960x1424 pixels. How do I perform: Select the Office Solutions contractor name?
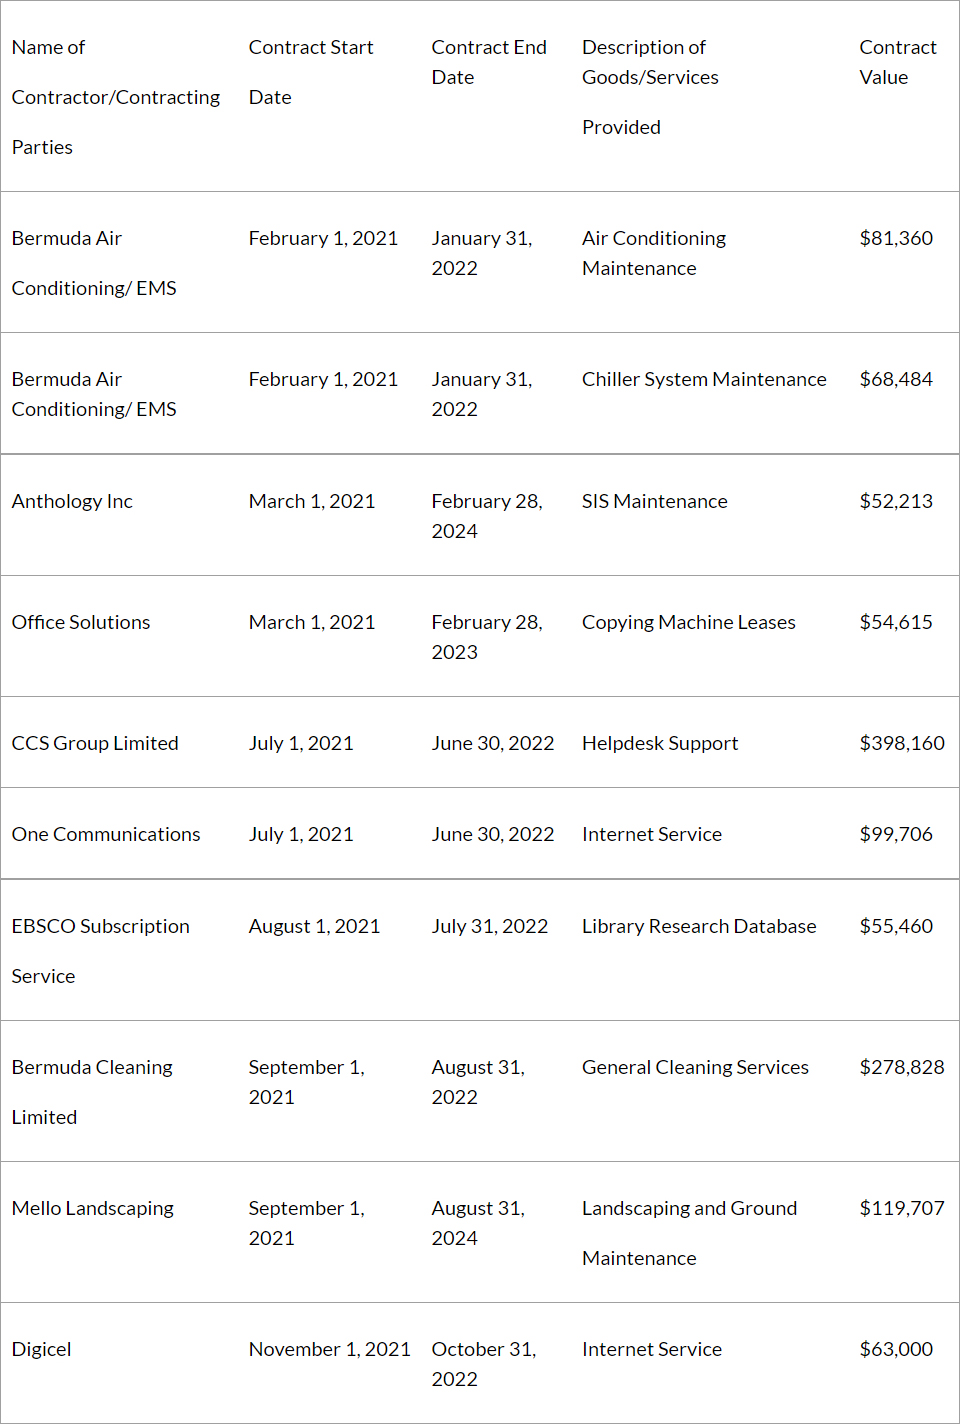tap(81, 622)
